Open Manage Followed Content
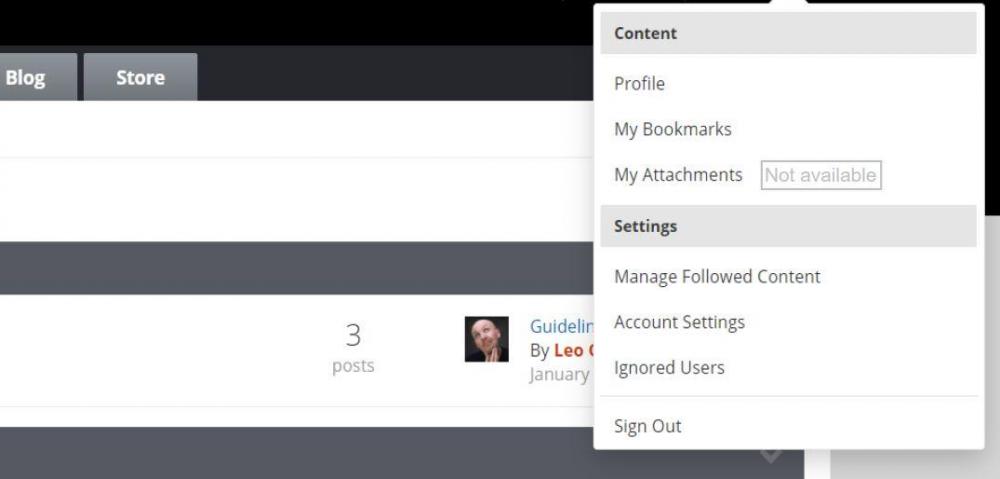The height and width of the screenshot is (479, 1000). coord(717,277)
